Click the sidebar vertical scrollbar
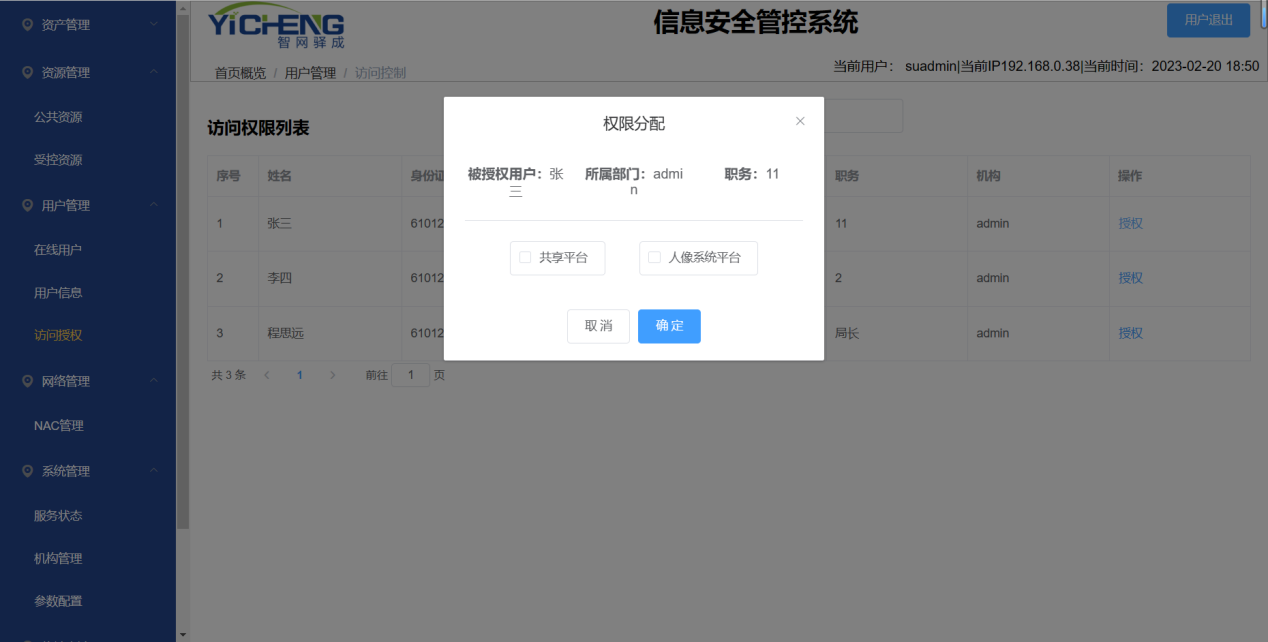Viewport: 1268px width, 642px height. click(182, 270)
